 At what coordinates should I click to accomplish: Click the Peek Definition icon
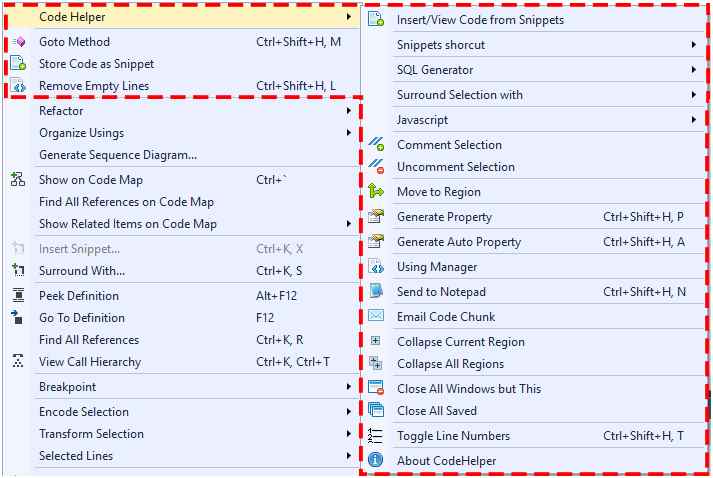point(18,296)
